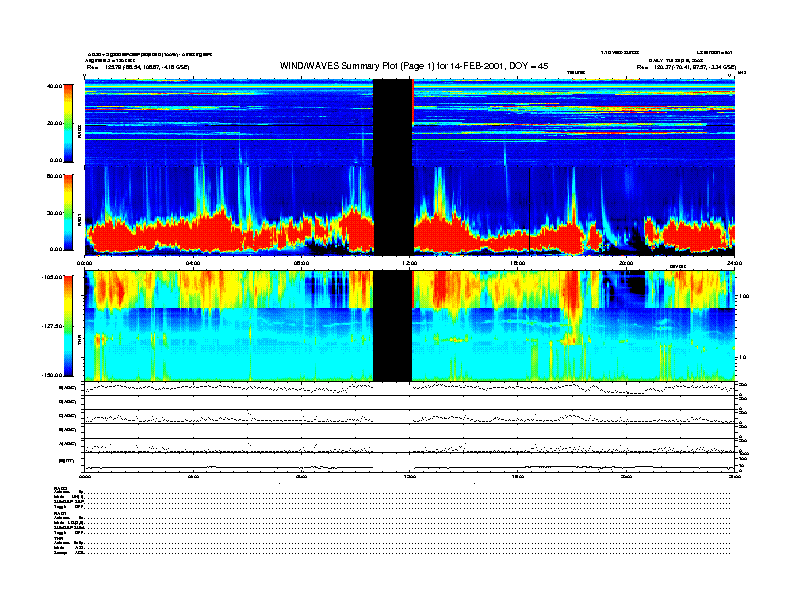Image resolution: width=792 pixels, height=612 pixels.
Task: Click the 20:00 tick label below RAD1 panel
Action: point(626,263)
